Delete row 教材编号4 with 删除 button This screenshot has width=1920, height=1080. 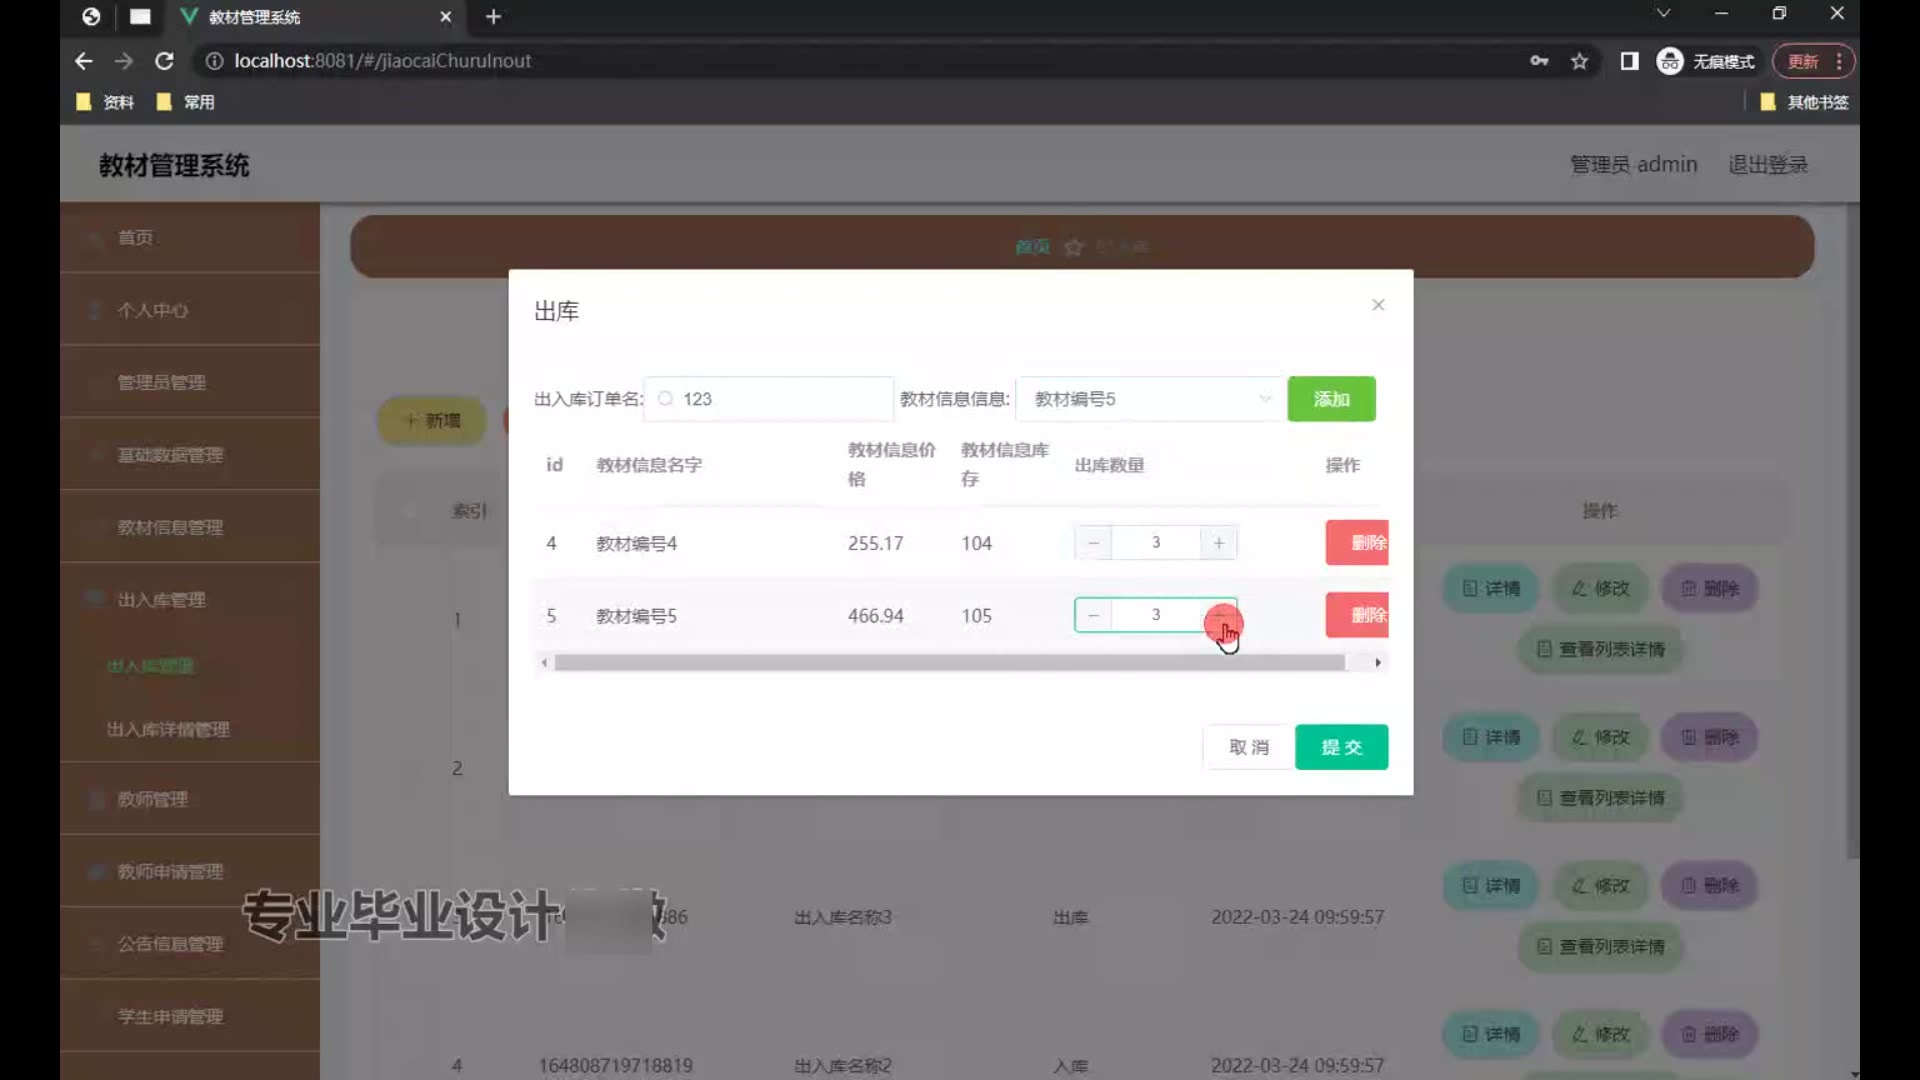(1357, 543)
